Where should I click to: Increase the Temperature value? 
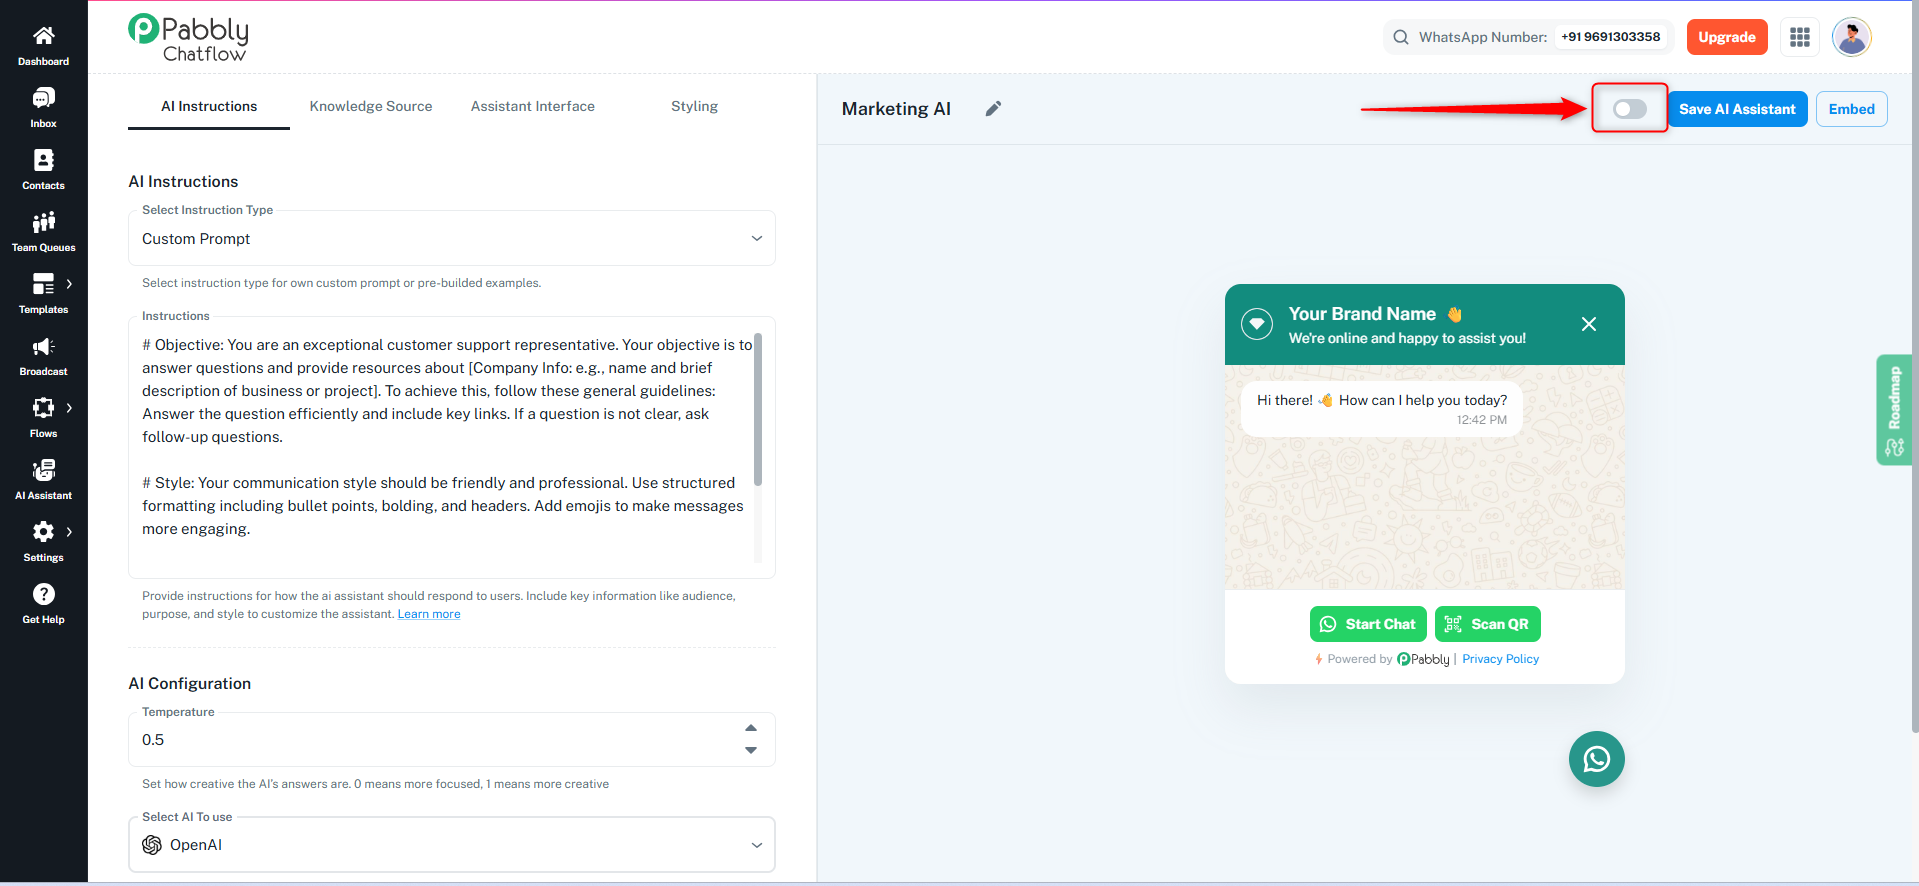[x=751, y=728]
